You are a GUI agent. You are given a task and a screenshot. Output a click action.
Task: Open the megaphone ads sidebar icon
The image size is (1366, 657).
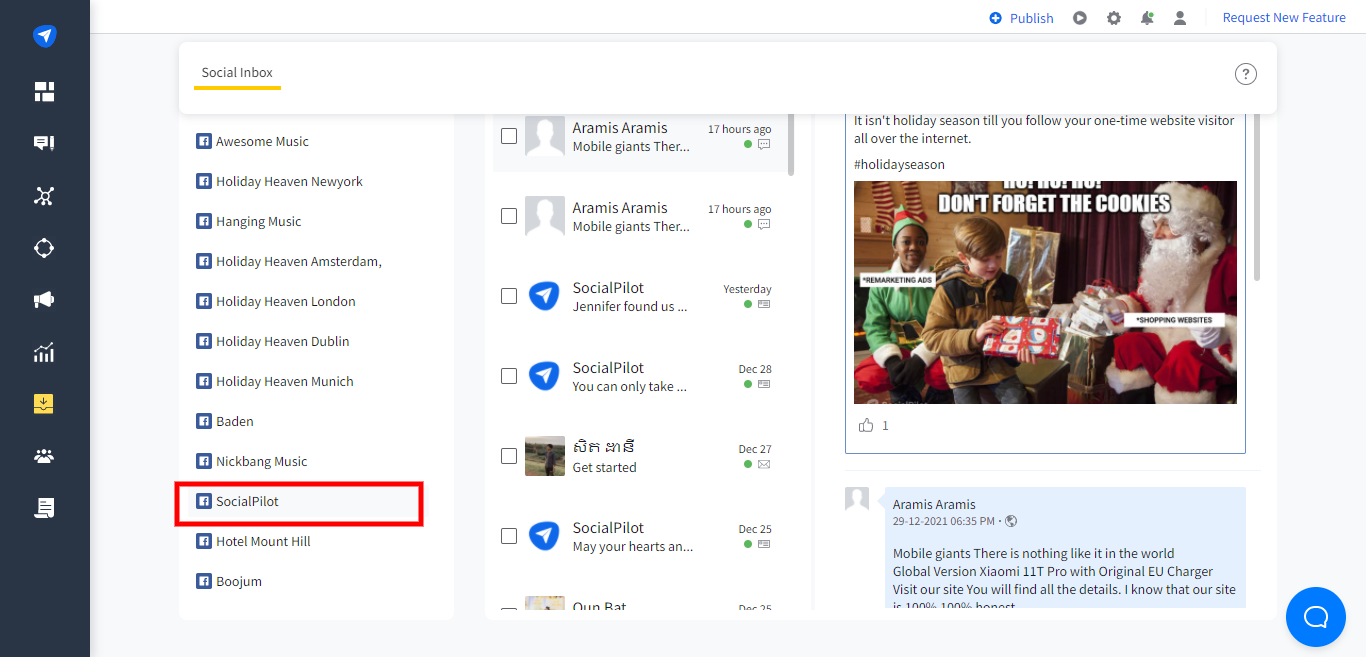[x=44, y=300]
